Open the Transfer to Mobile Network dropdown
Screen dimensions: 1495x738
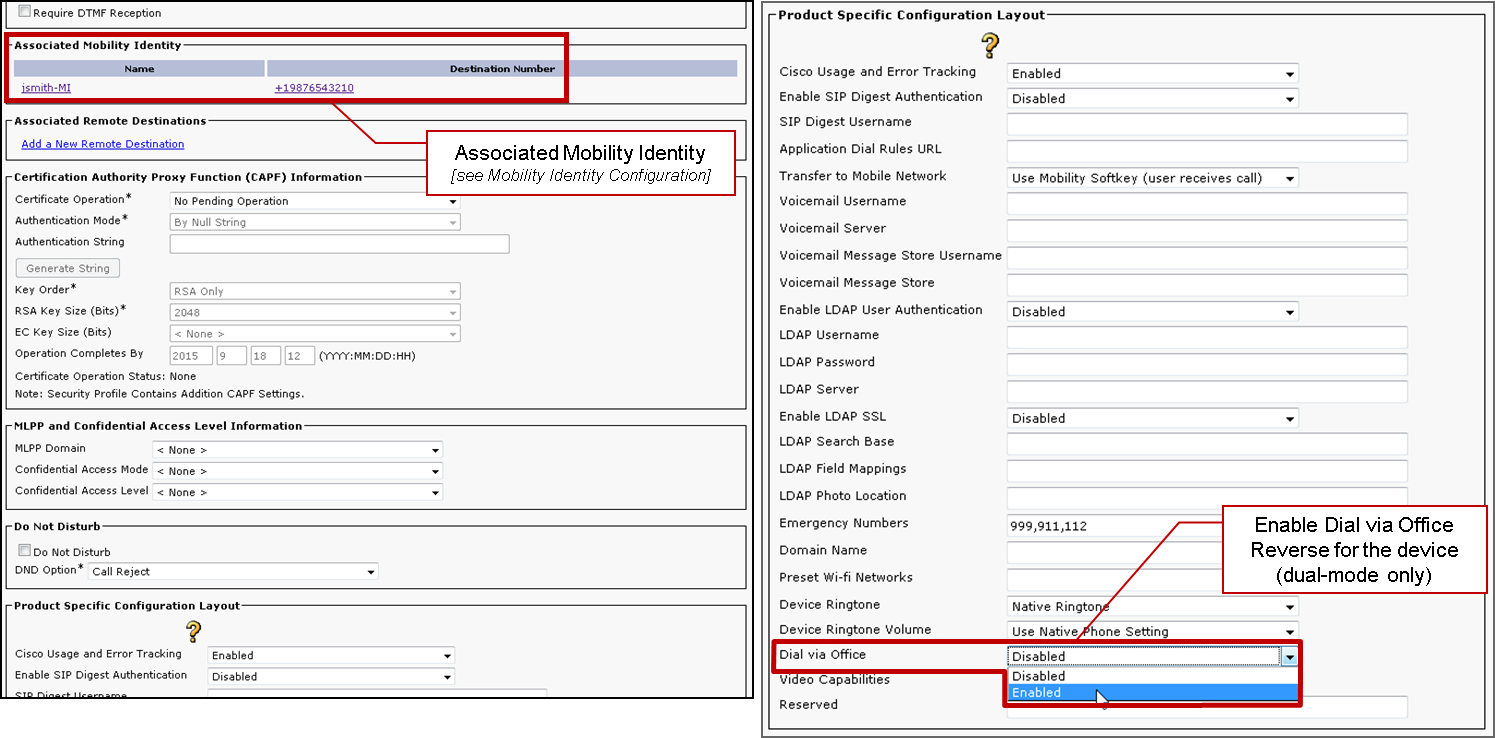(x=1153, y=178)
